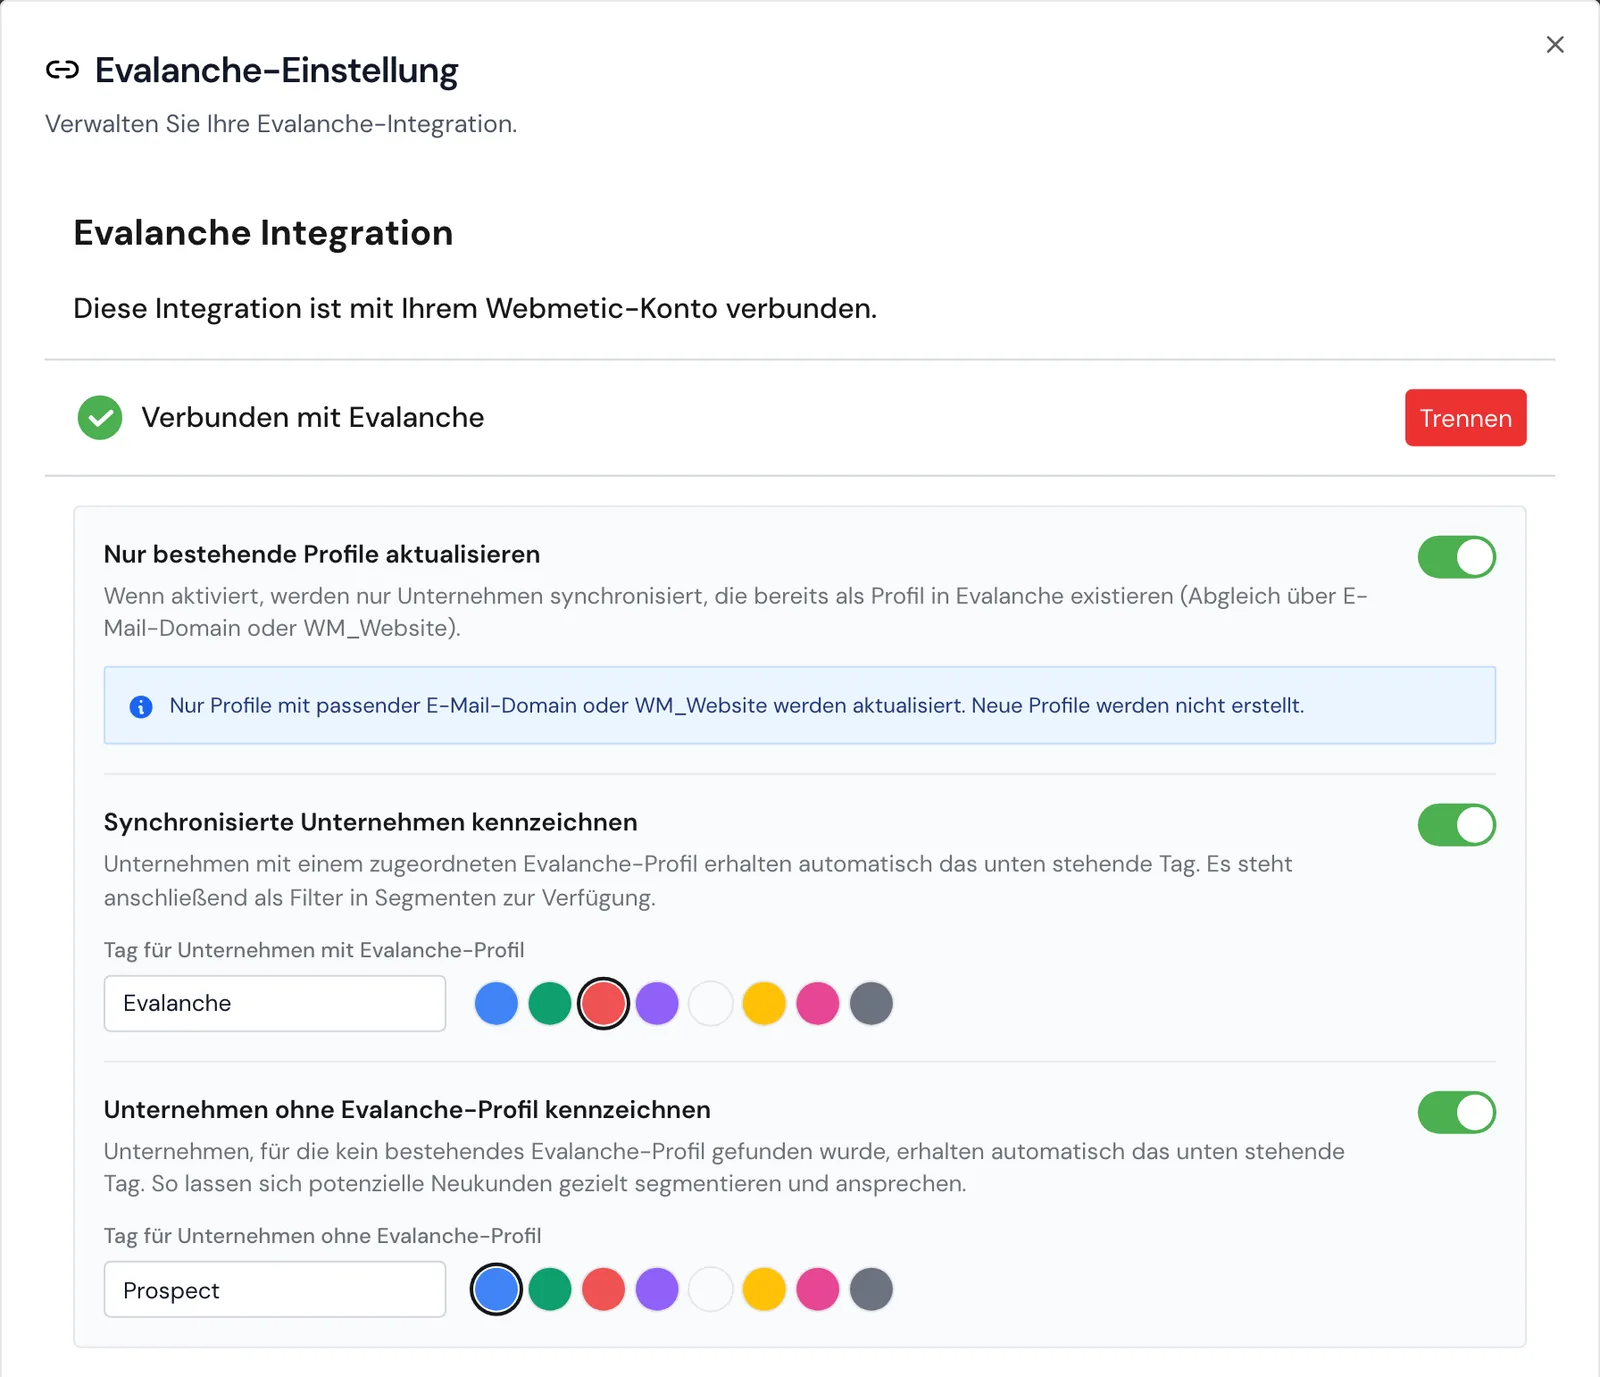Click the Prospect tag name field
The width and height of the screenshot is (1600, 1377).
(x=275, y=1290)
